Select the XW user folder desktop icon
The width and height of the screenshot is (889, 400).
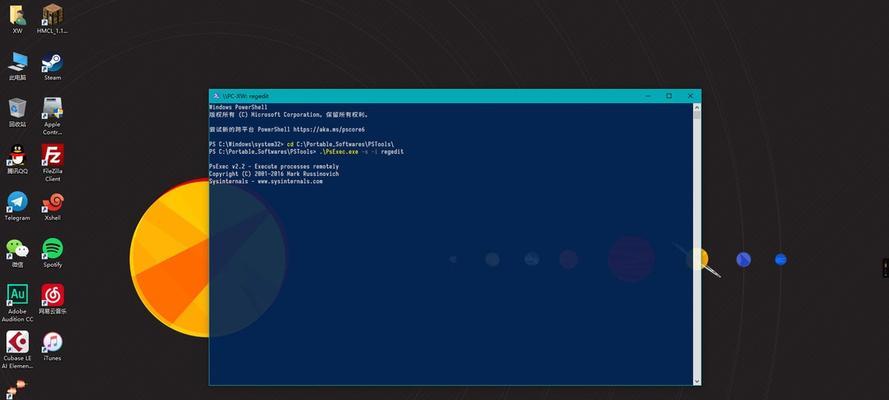pos(17,19)
